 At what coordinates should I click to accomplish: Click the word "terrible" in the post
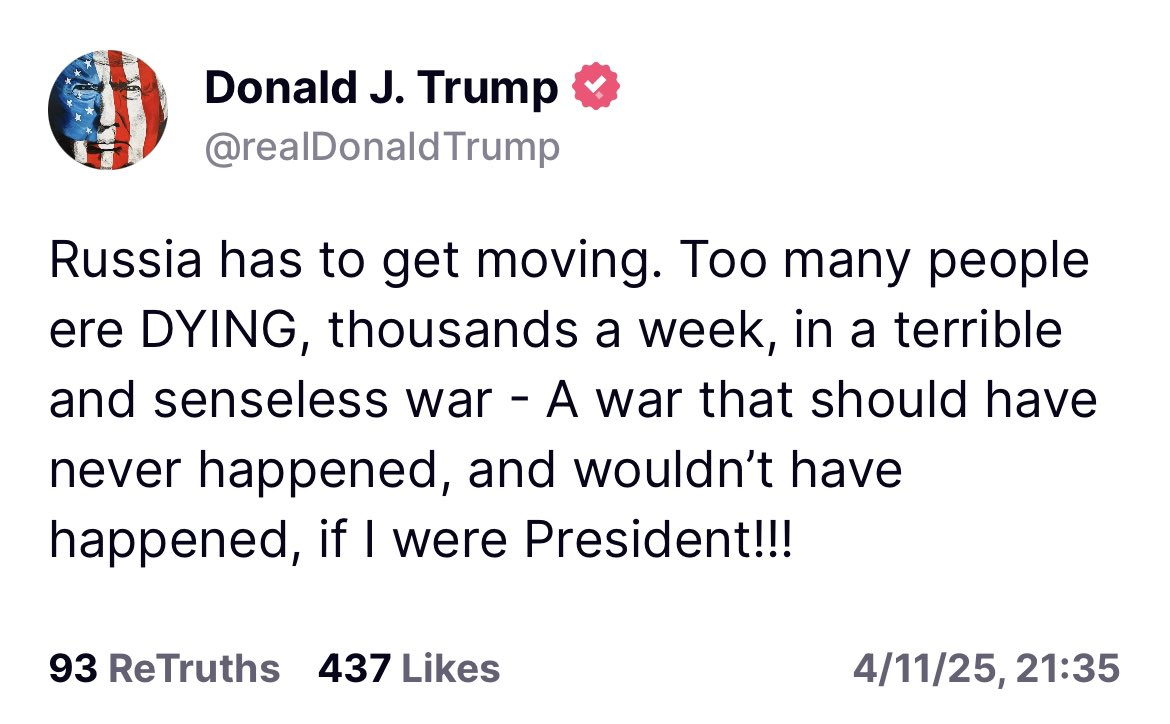click(978, 330)
